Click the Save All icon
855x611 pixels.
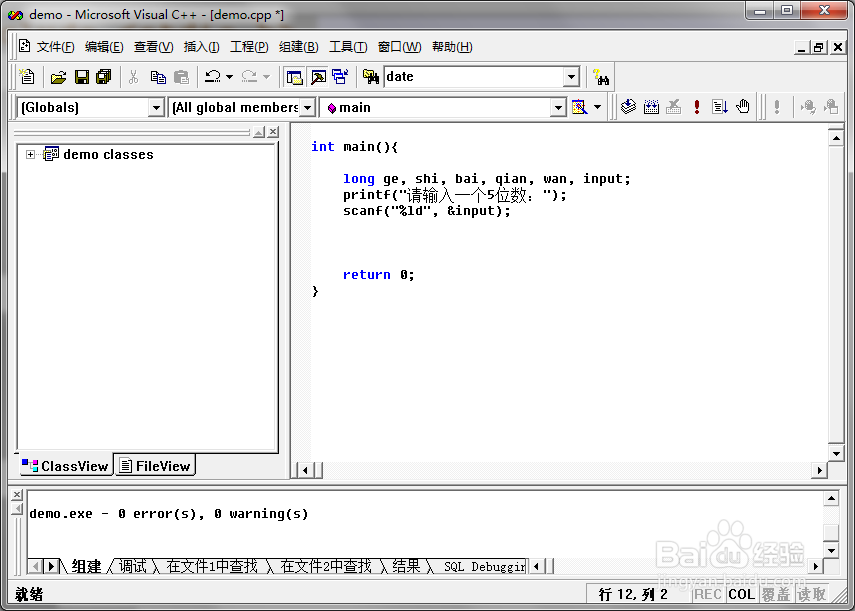[104, 77]
